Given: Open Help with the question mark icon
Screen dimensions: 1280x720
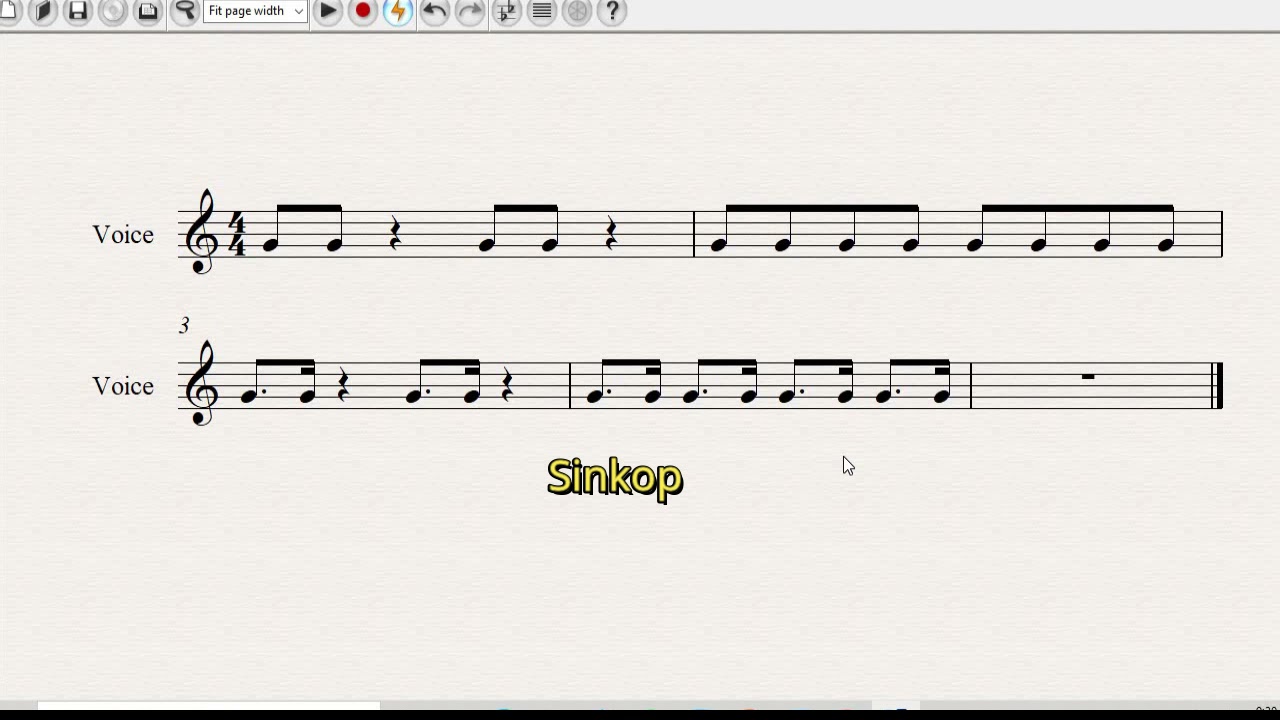Looking at the screenshot, I should click(x=612, y=10).
